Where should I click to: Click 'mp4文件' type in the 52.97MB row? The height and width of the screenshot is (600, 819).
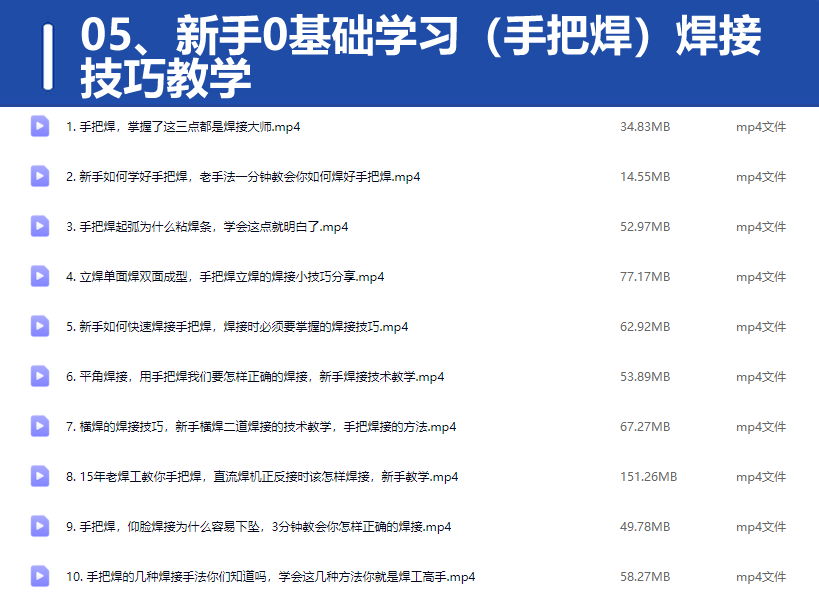761,227
